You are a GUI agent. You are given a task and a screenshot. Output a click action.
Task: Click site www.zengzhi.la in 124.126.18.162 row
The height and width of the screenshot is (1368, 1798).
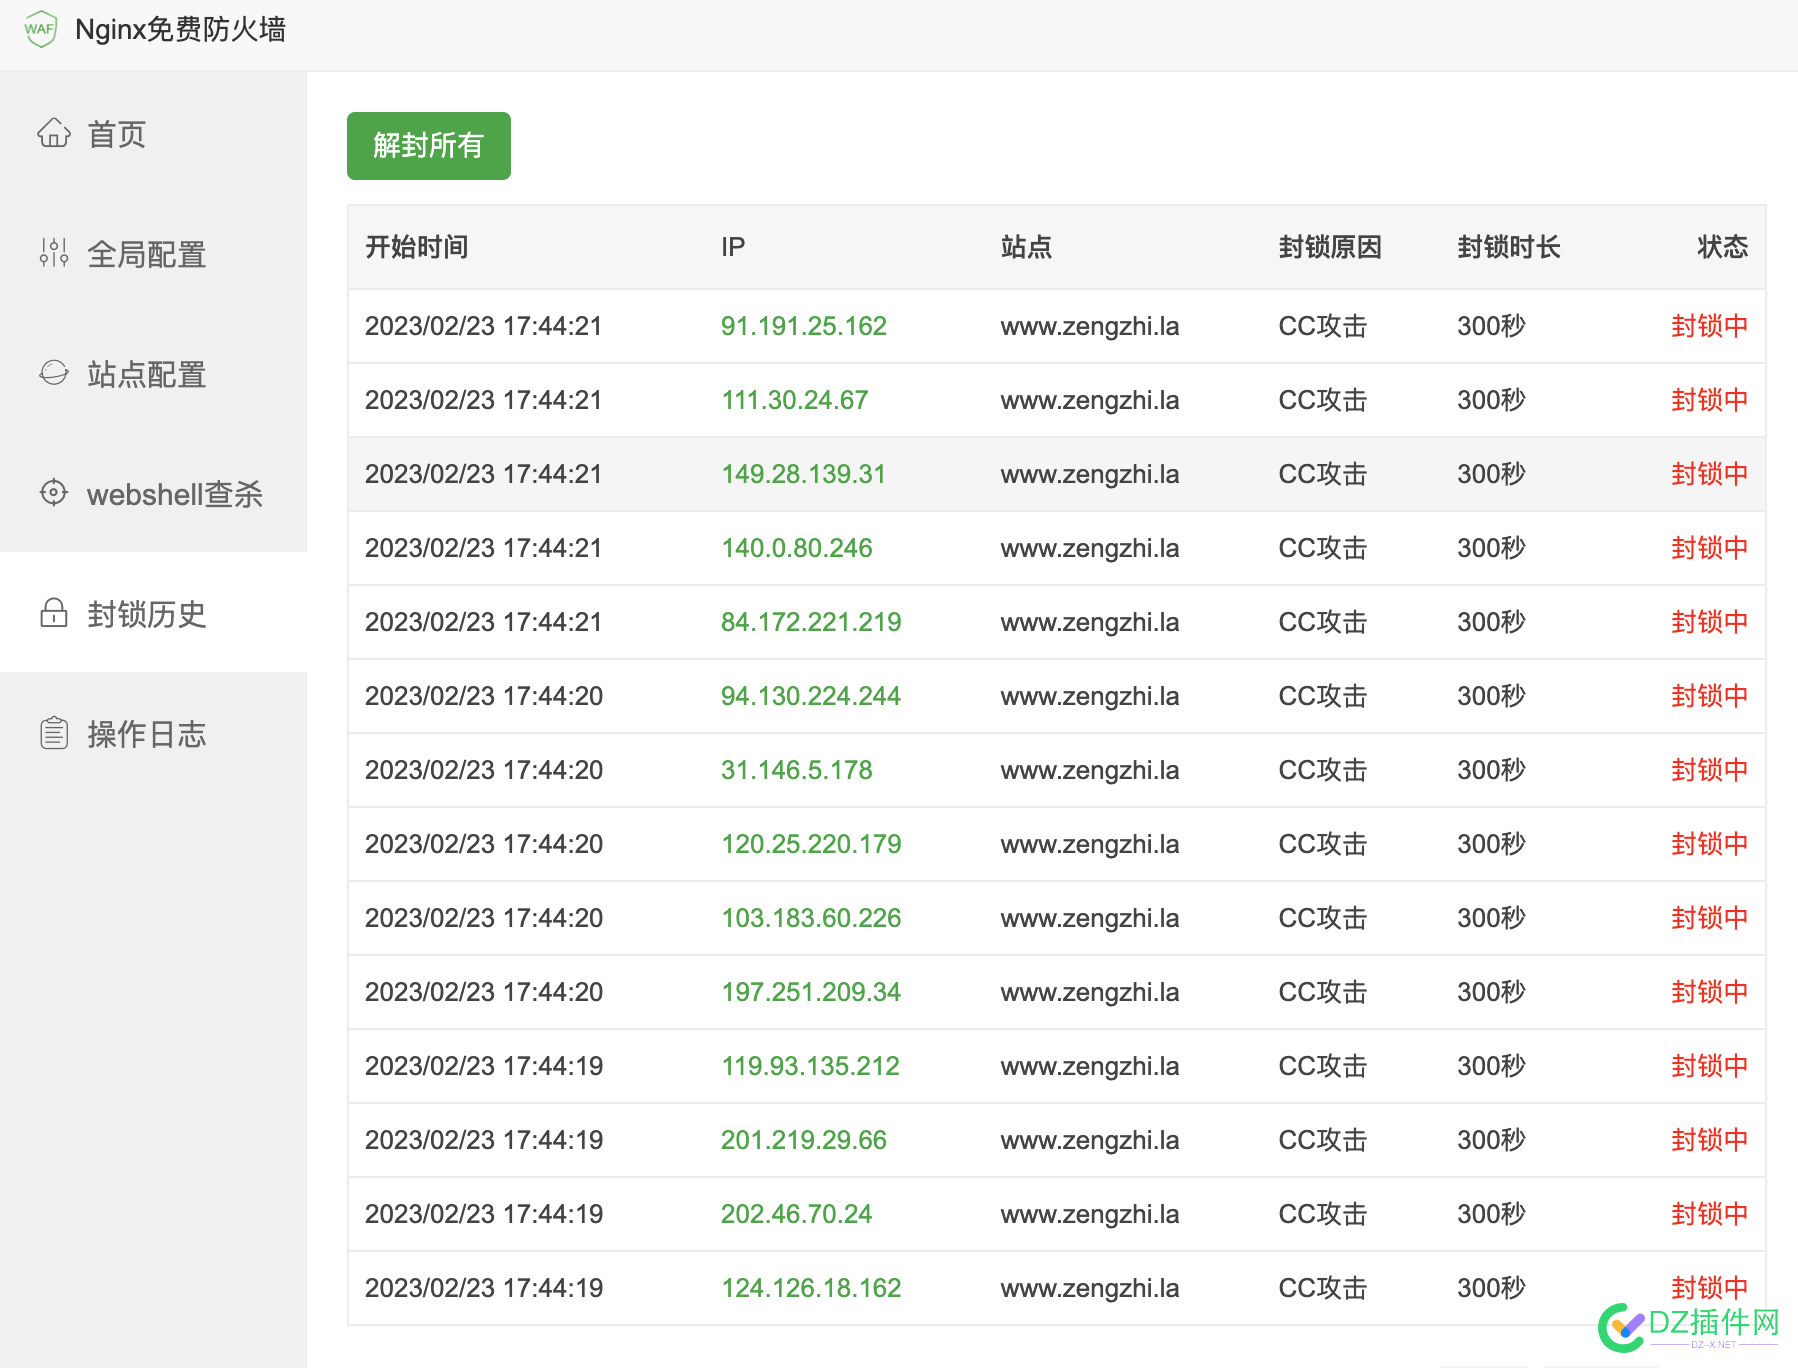[1090, 1288]
